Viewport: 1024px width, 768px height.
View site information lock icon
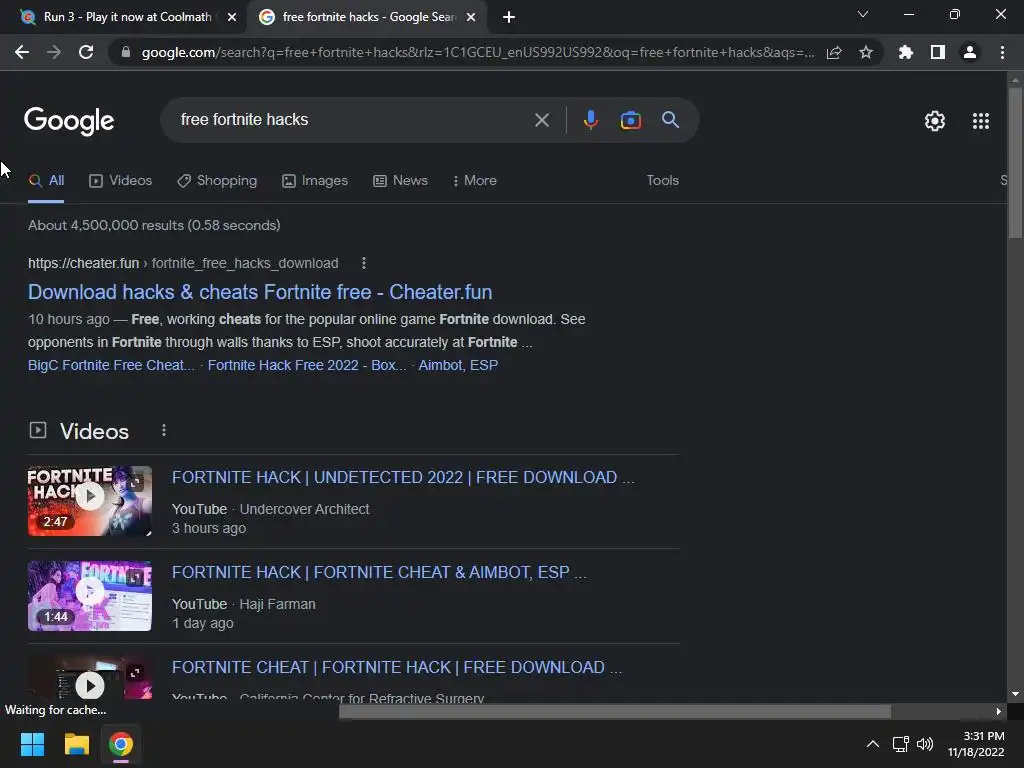click(x=125, y=52)
